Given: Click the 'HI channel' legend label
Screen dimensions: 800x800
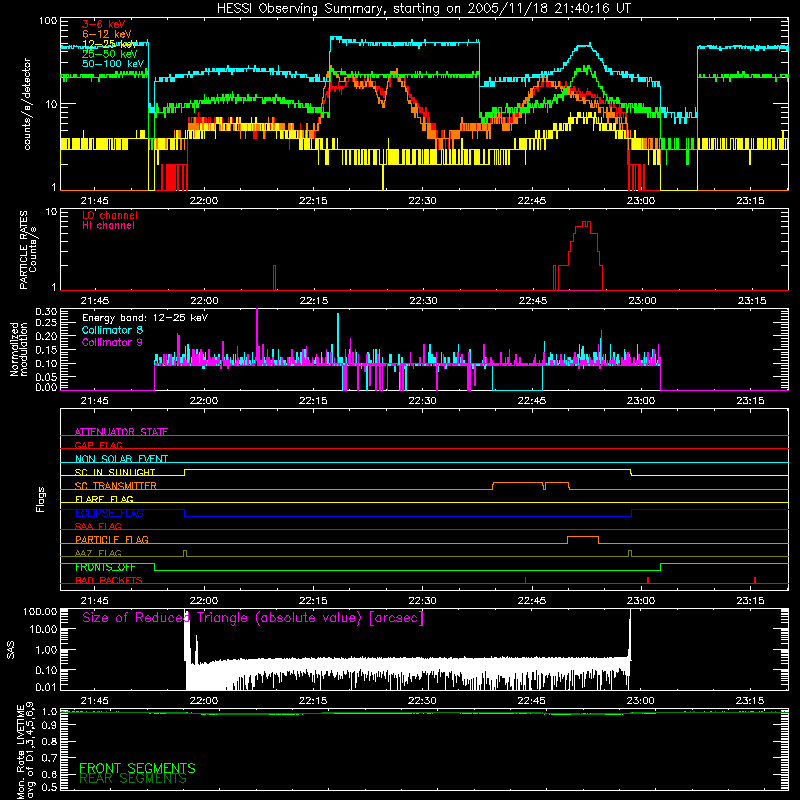Looking at the screenshot, I should [108, 226].
